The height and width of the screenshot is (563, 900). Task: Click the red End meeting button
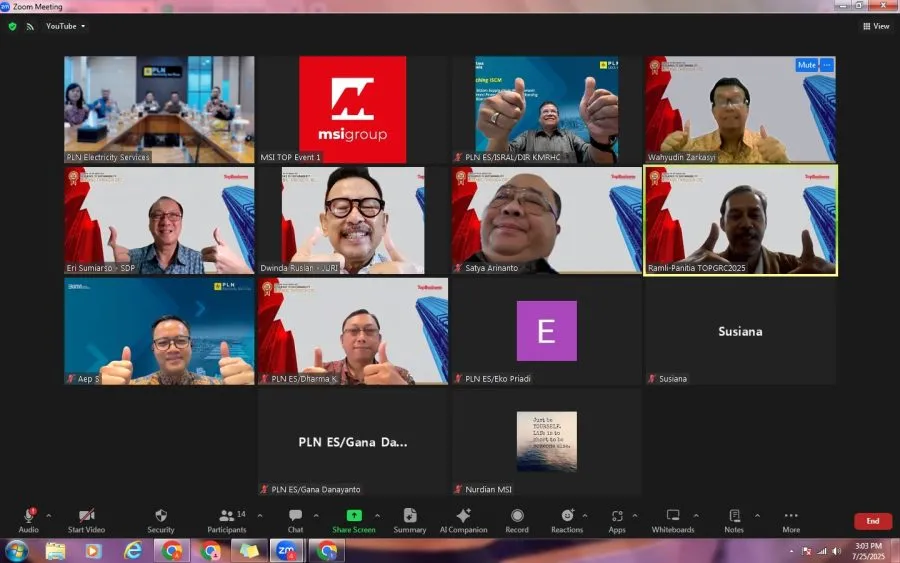[872, 521]
